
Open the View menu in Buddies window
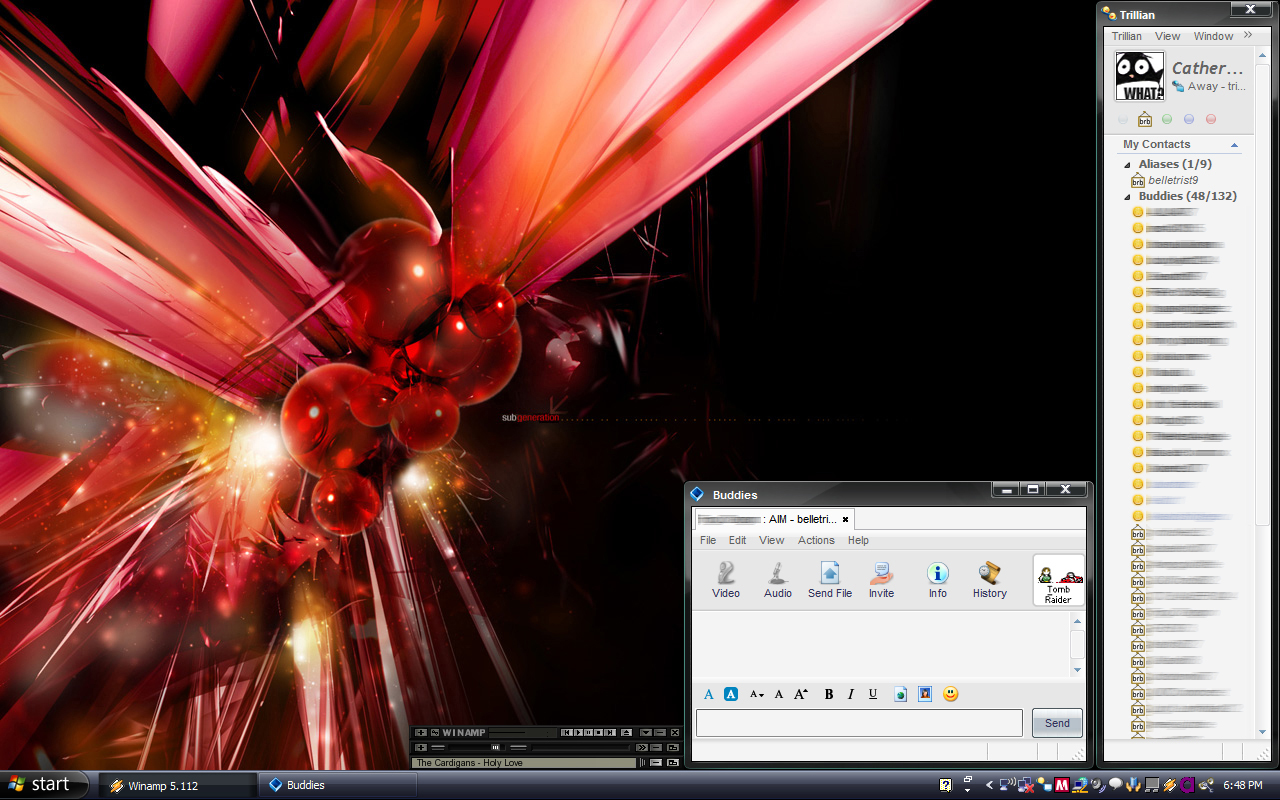(x=771, y=540)
